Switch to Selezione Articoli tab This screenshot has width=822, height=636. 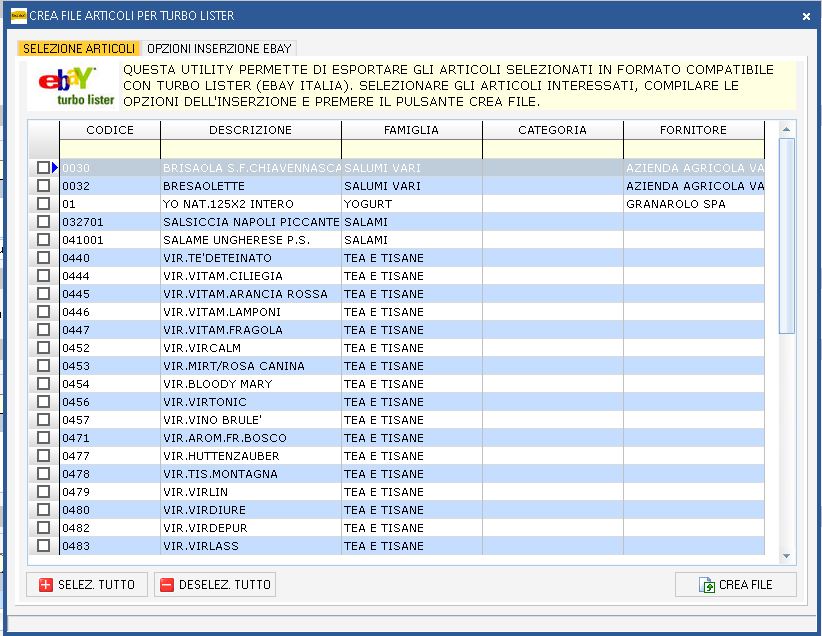(79, 48)
